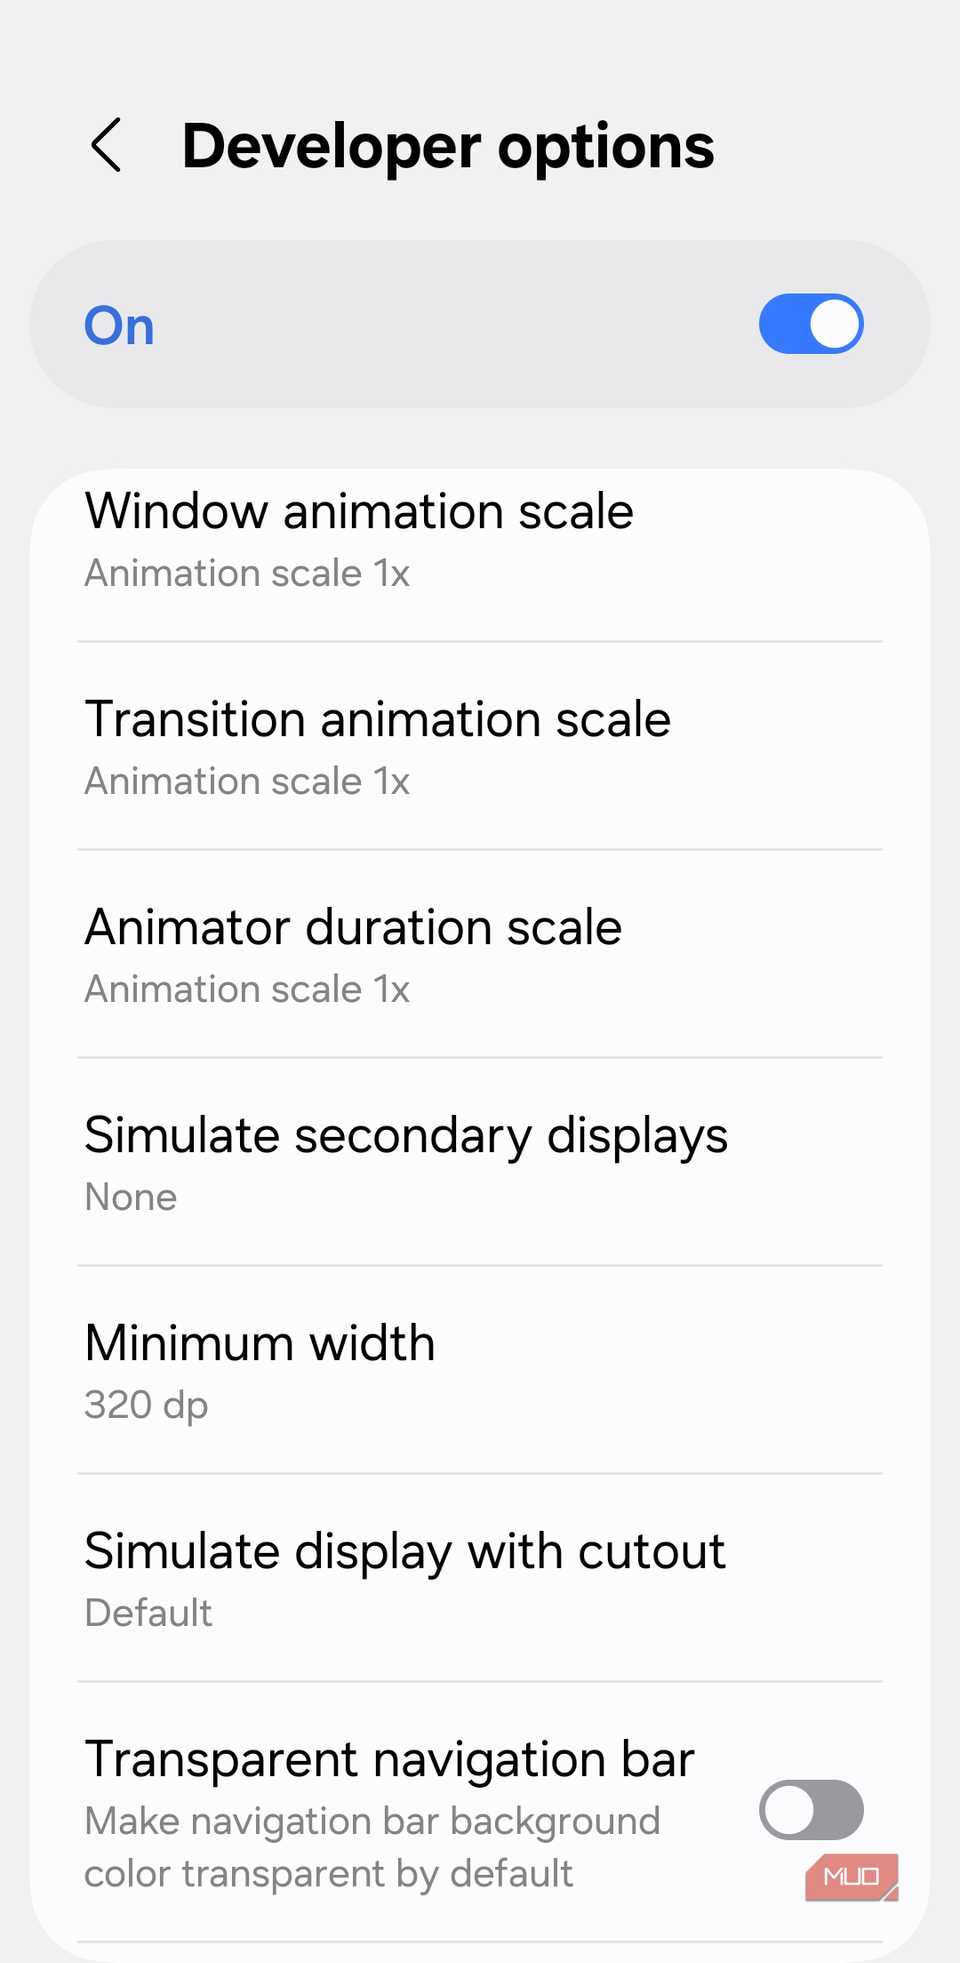The height and width of the screenshot is (1963, 960).
Task: Tap Animation scale 1x under Animator duration
Action: [x=247, y=990]
